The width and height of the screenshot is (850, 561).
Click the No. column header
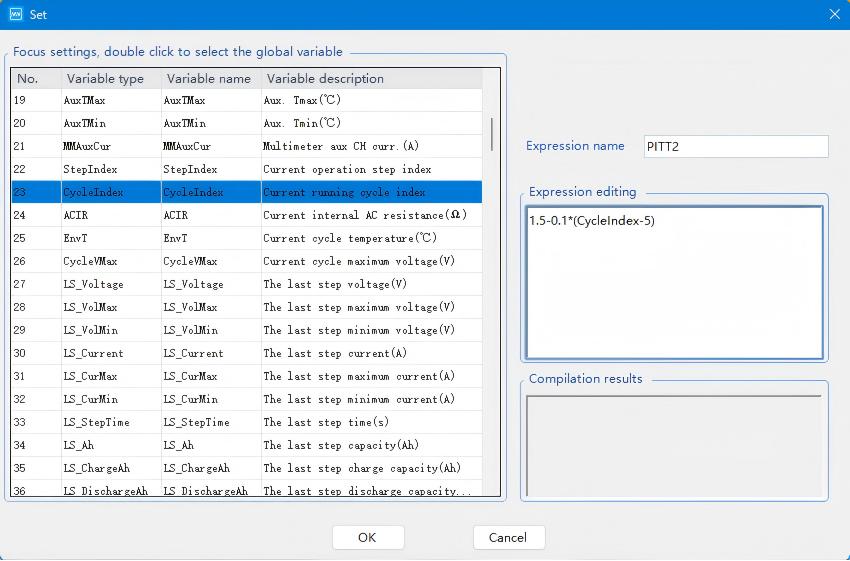click(x=36, y=79)
